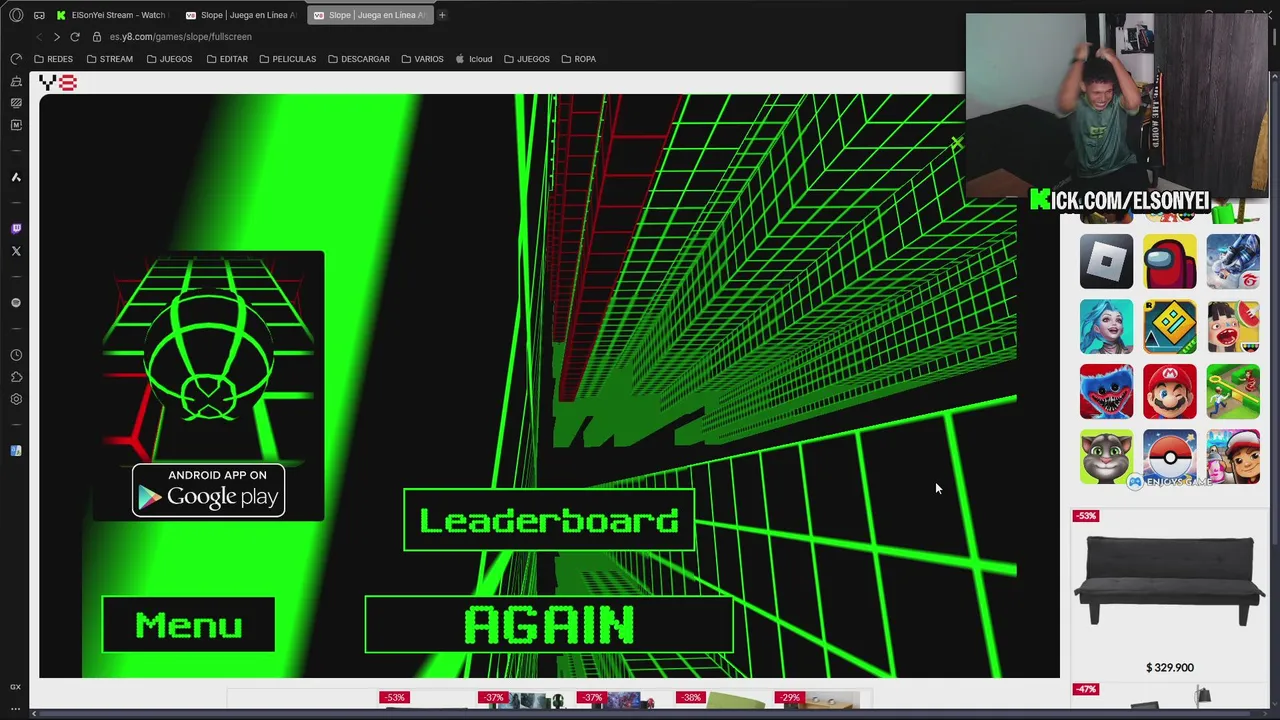1280x720 pixels.
Task: Open the GX Cleaner sidebar icon
Action: pyautogui.click(x=16, y=81)
